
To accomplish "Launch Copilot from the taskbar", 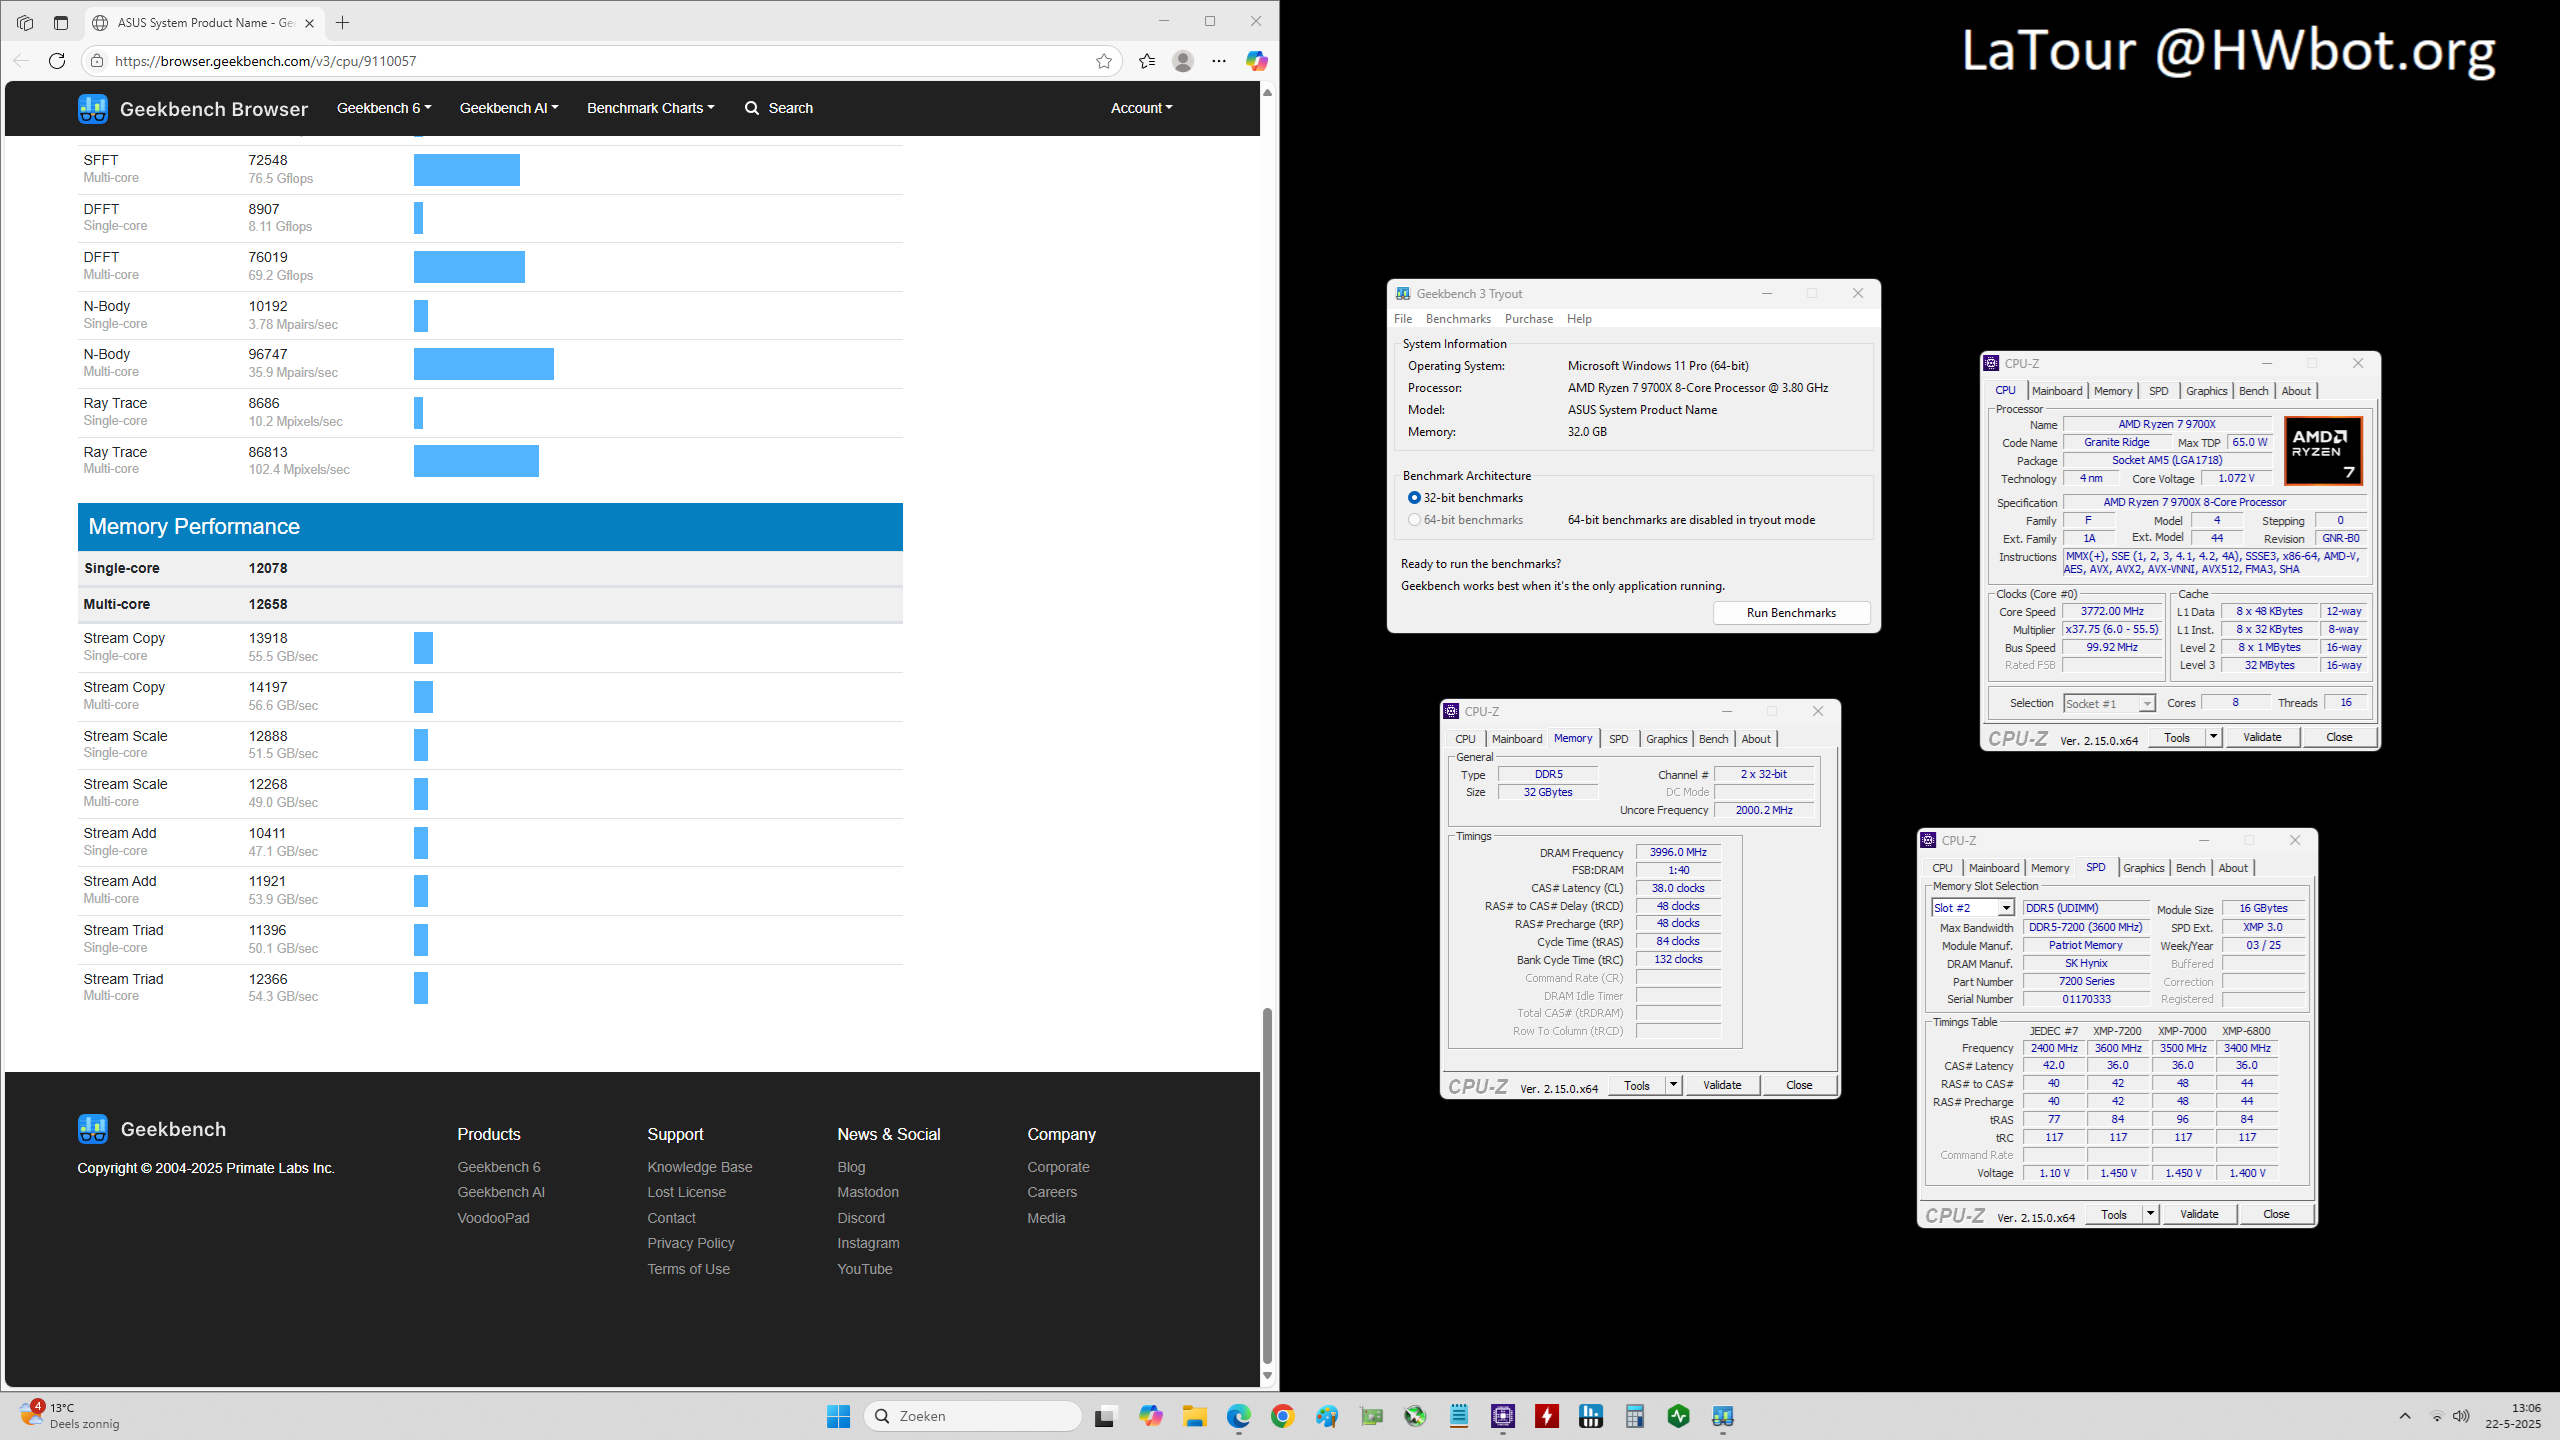I will [x=1150, y=1416].
